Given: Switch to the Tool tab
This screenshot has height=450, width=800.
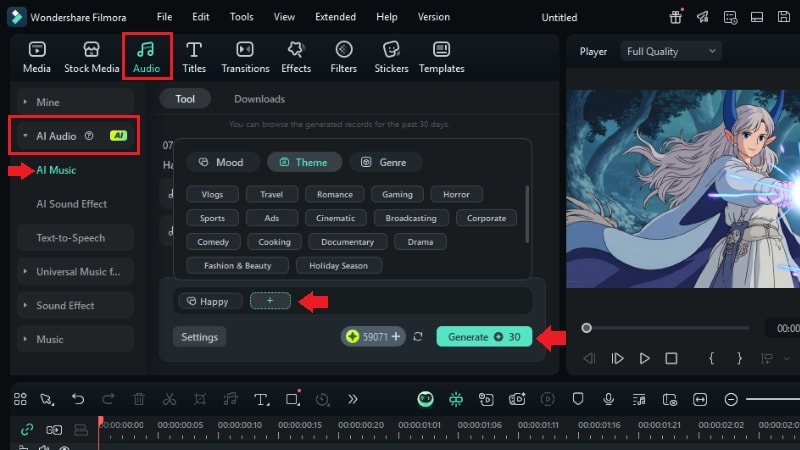Looking at the screenshot, I should point(185,99).
